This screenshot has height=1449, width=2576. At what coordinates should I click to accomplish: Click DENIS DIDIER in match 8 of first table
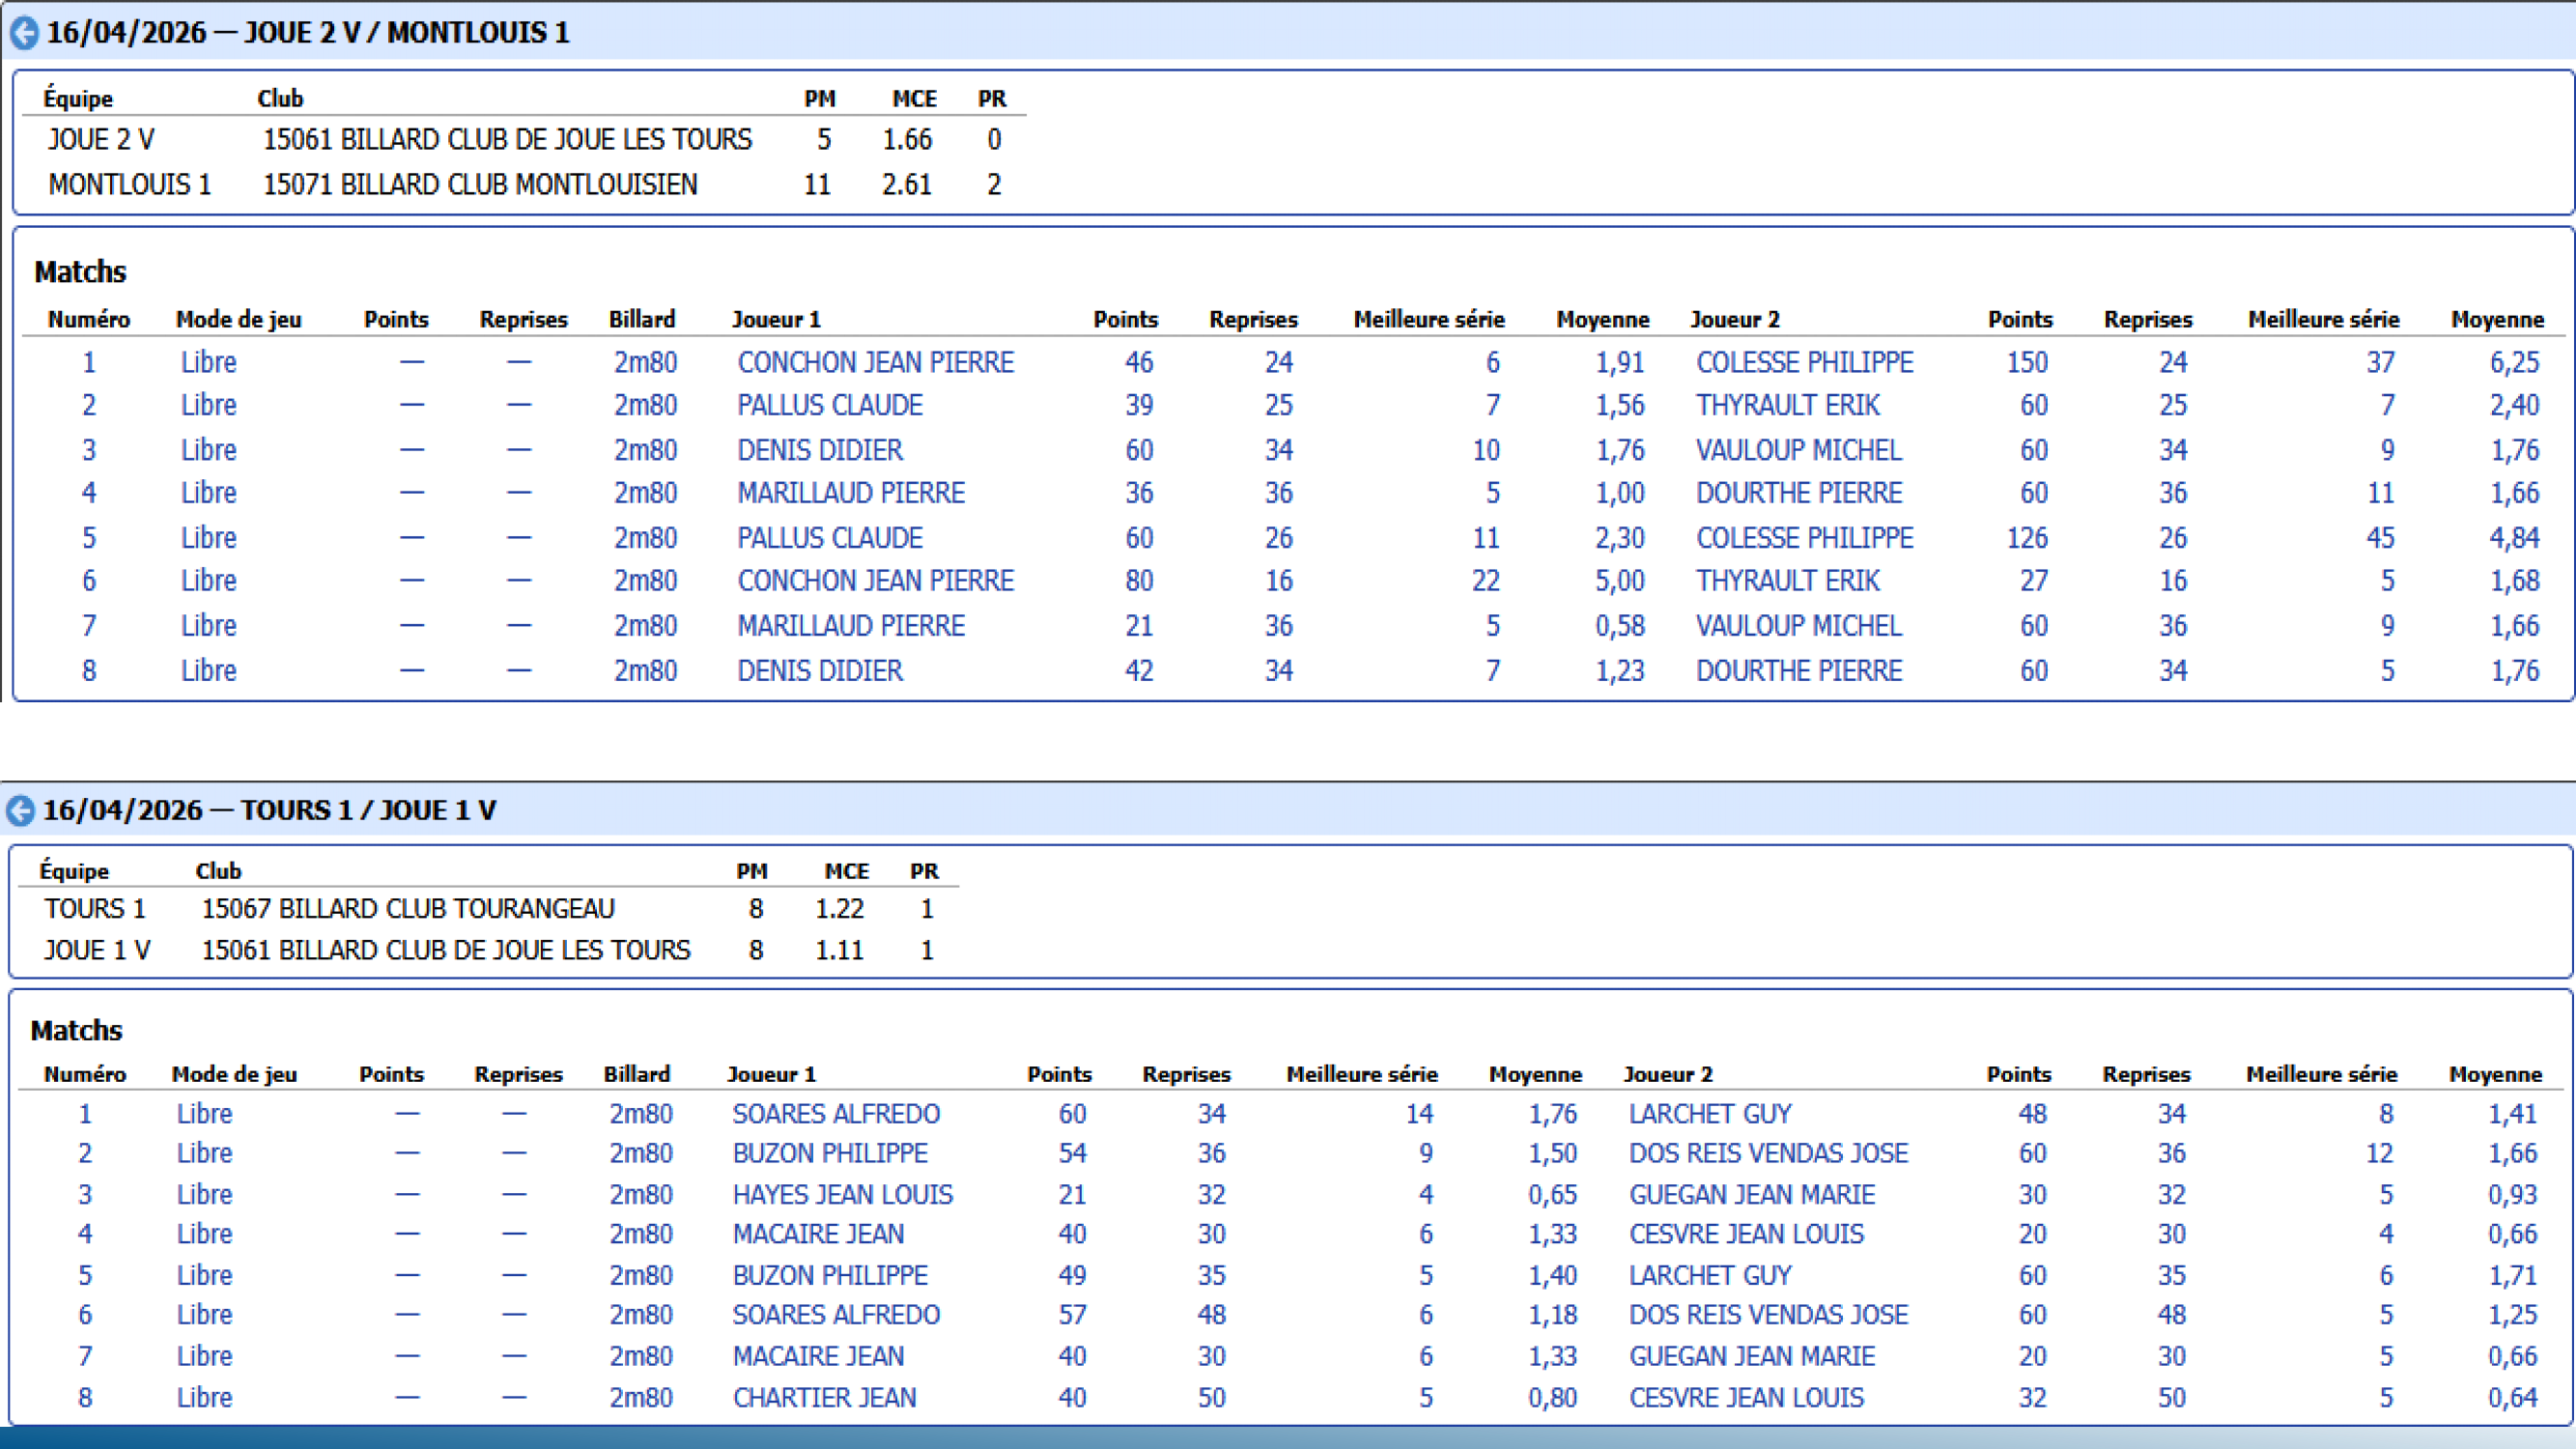819,671
